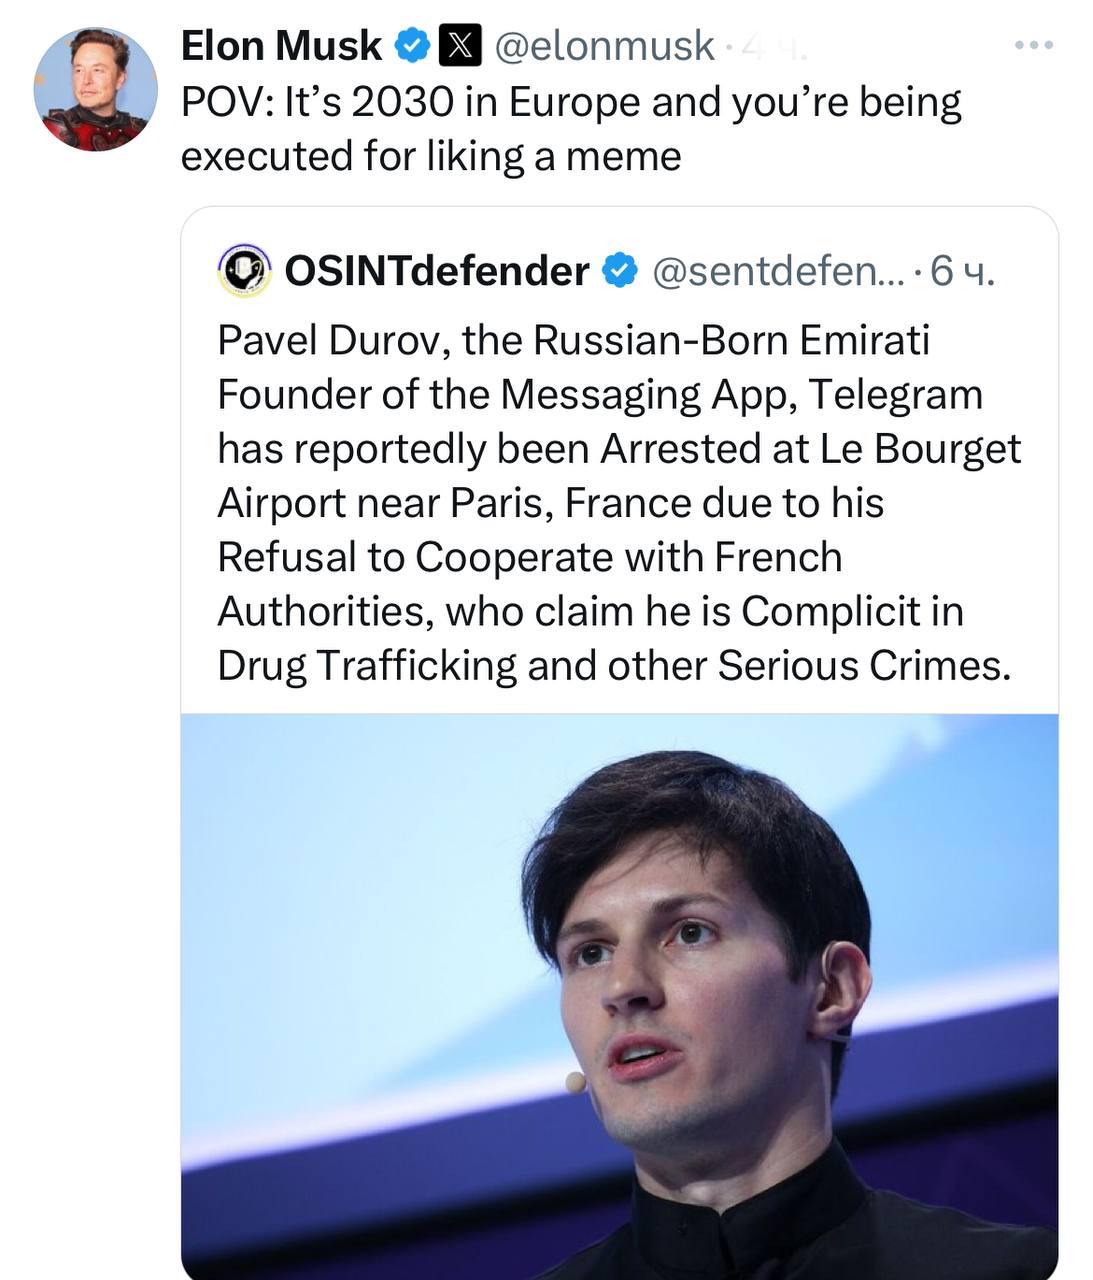Image resolution: width=1093 pixels, height=1280 pixels.
Task: Click the word 'Telegram' in quoted post
Action: coord(895,395)
